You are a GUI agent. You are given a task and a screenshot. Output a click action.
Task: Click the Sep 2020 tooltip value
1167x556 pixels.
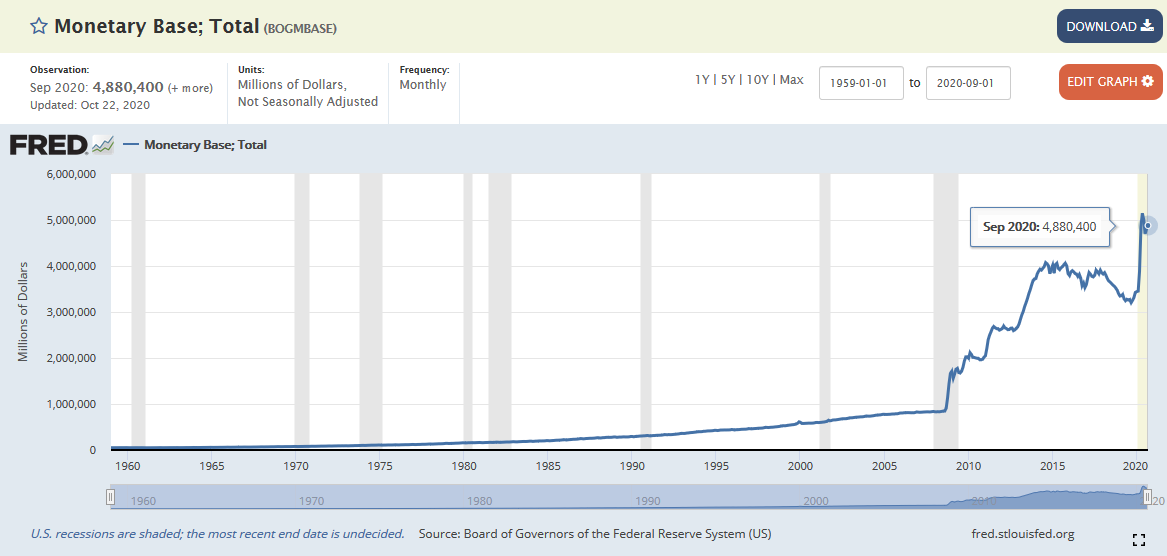click(1068, 226)
